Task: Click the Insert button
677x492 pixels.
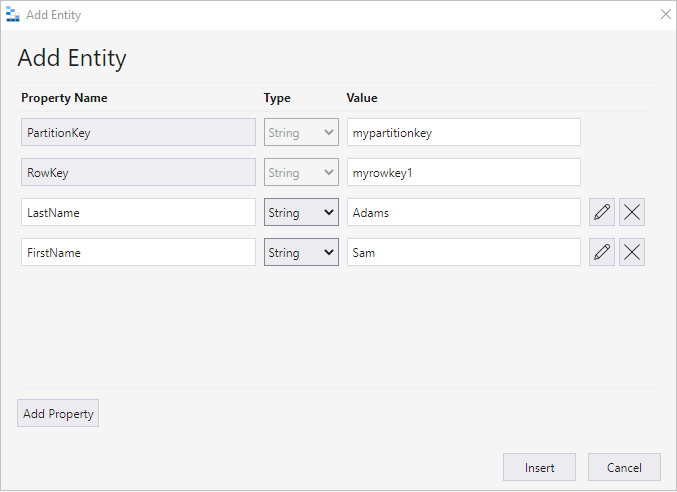Action: [539, 467]
